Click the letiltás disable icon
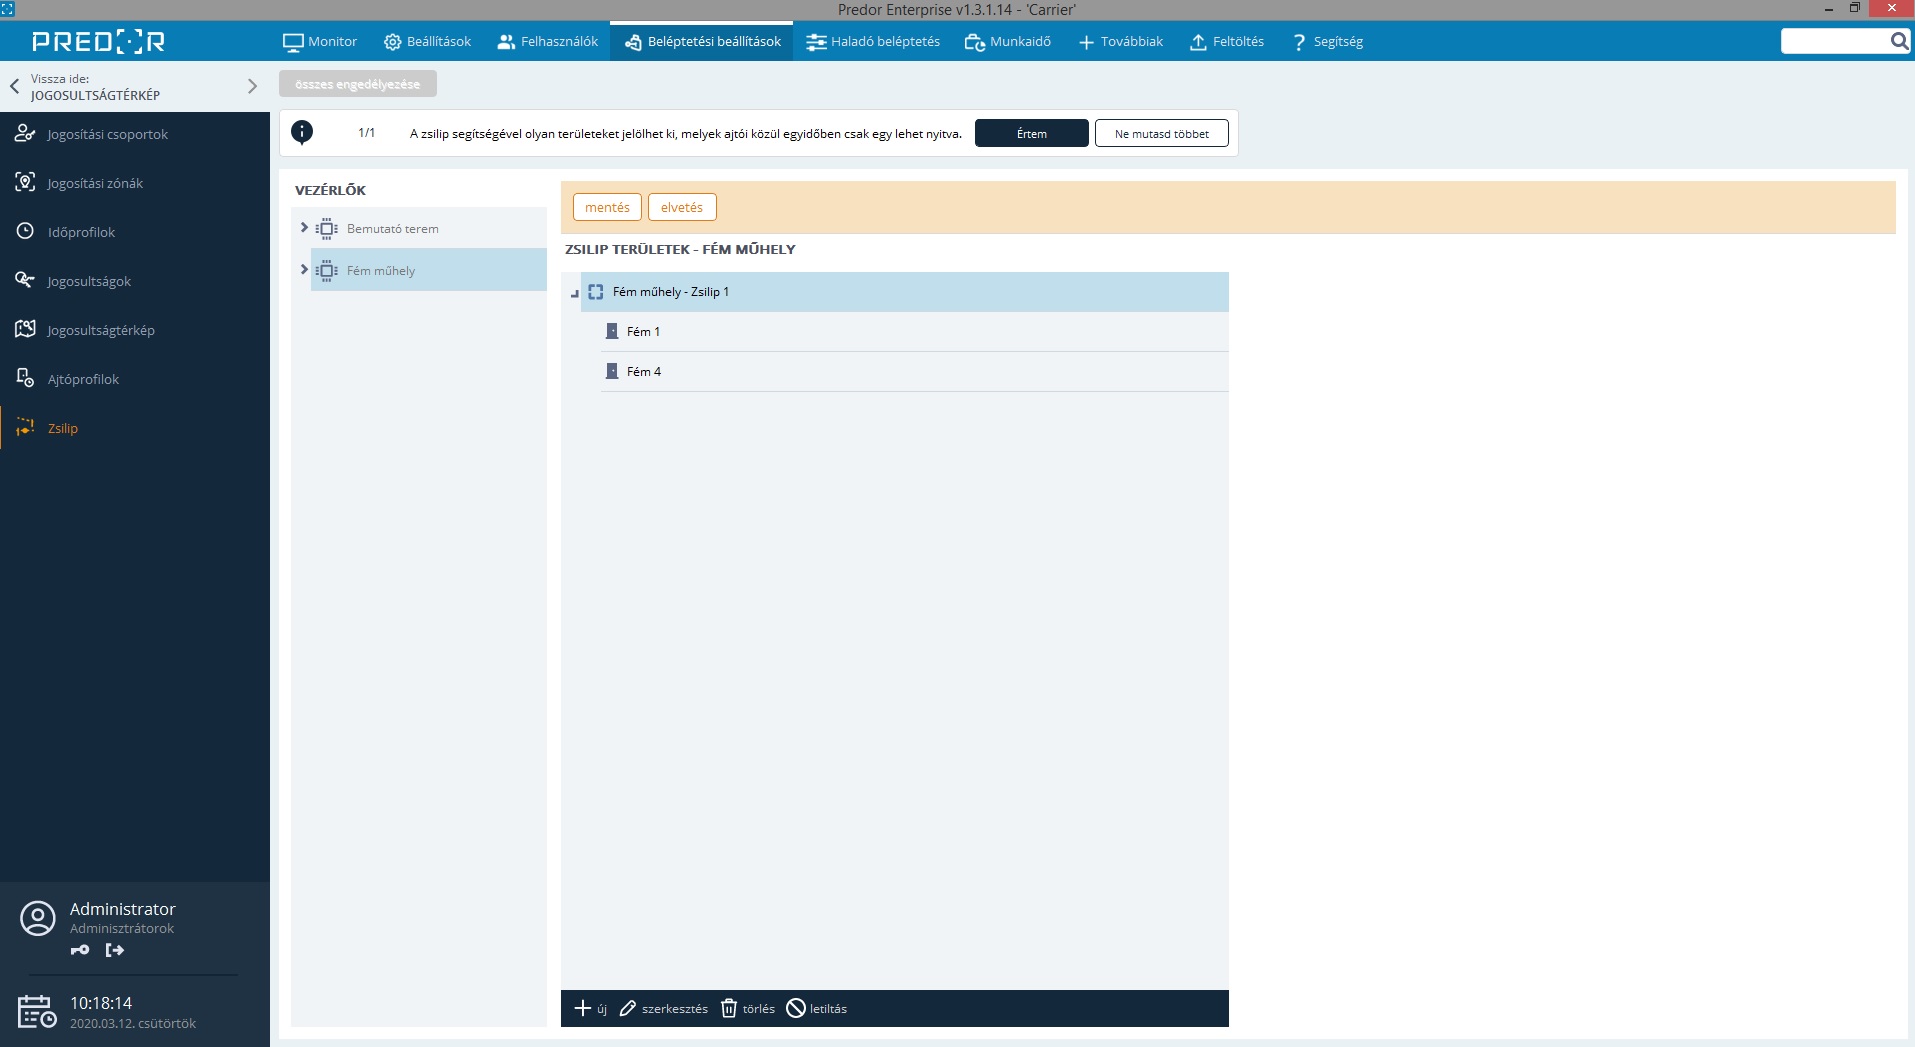Screen dimensions: 1915x1047 coord(796,1008)
